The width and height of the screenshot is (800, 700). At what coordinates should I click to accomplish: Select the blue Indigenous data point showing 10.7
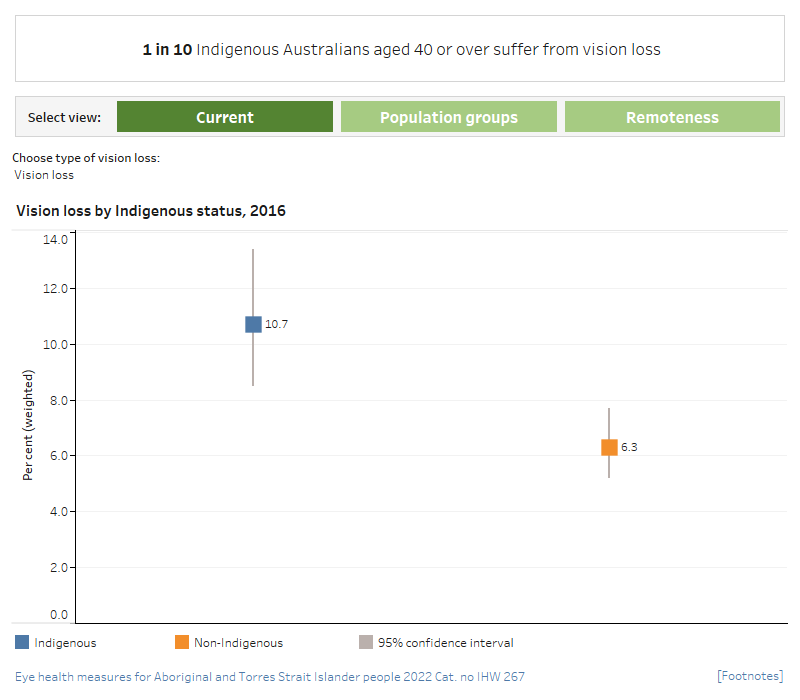click(x=253, y=324)
